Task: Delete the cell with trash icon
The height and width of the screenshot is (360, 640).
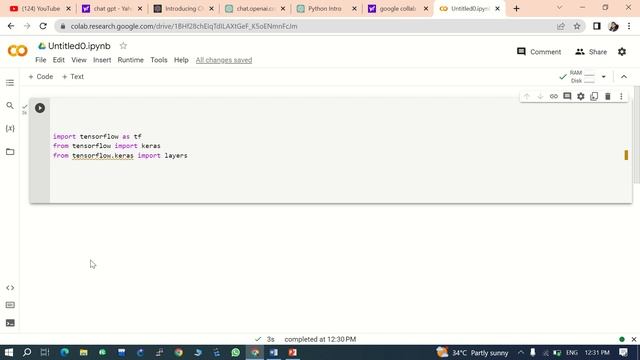Action: pos(608,96)
